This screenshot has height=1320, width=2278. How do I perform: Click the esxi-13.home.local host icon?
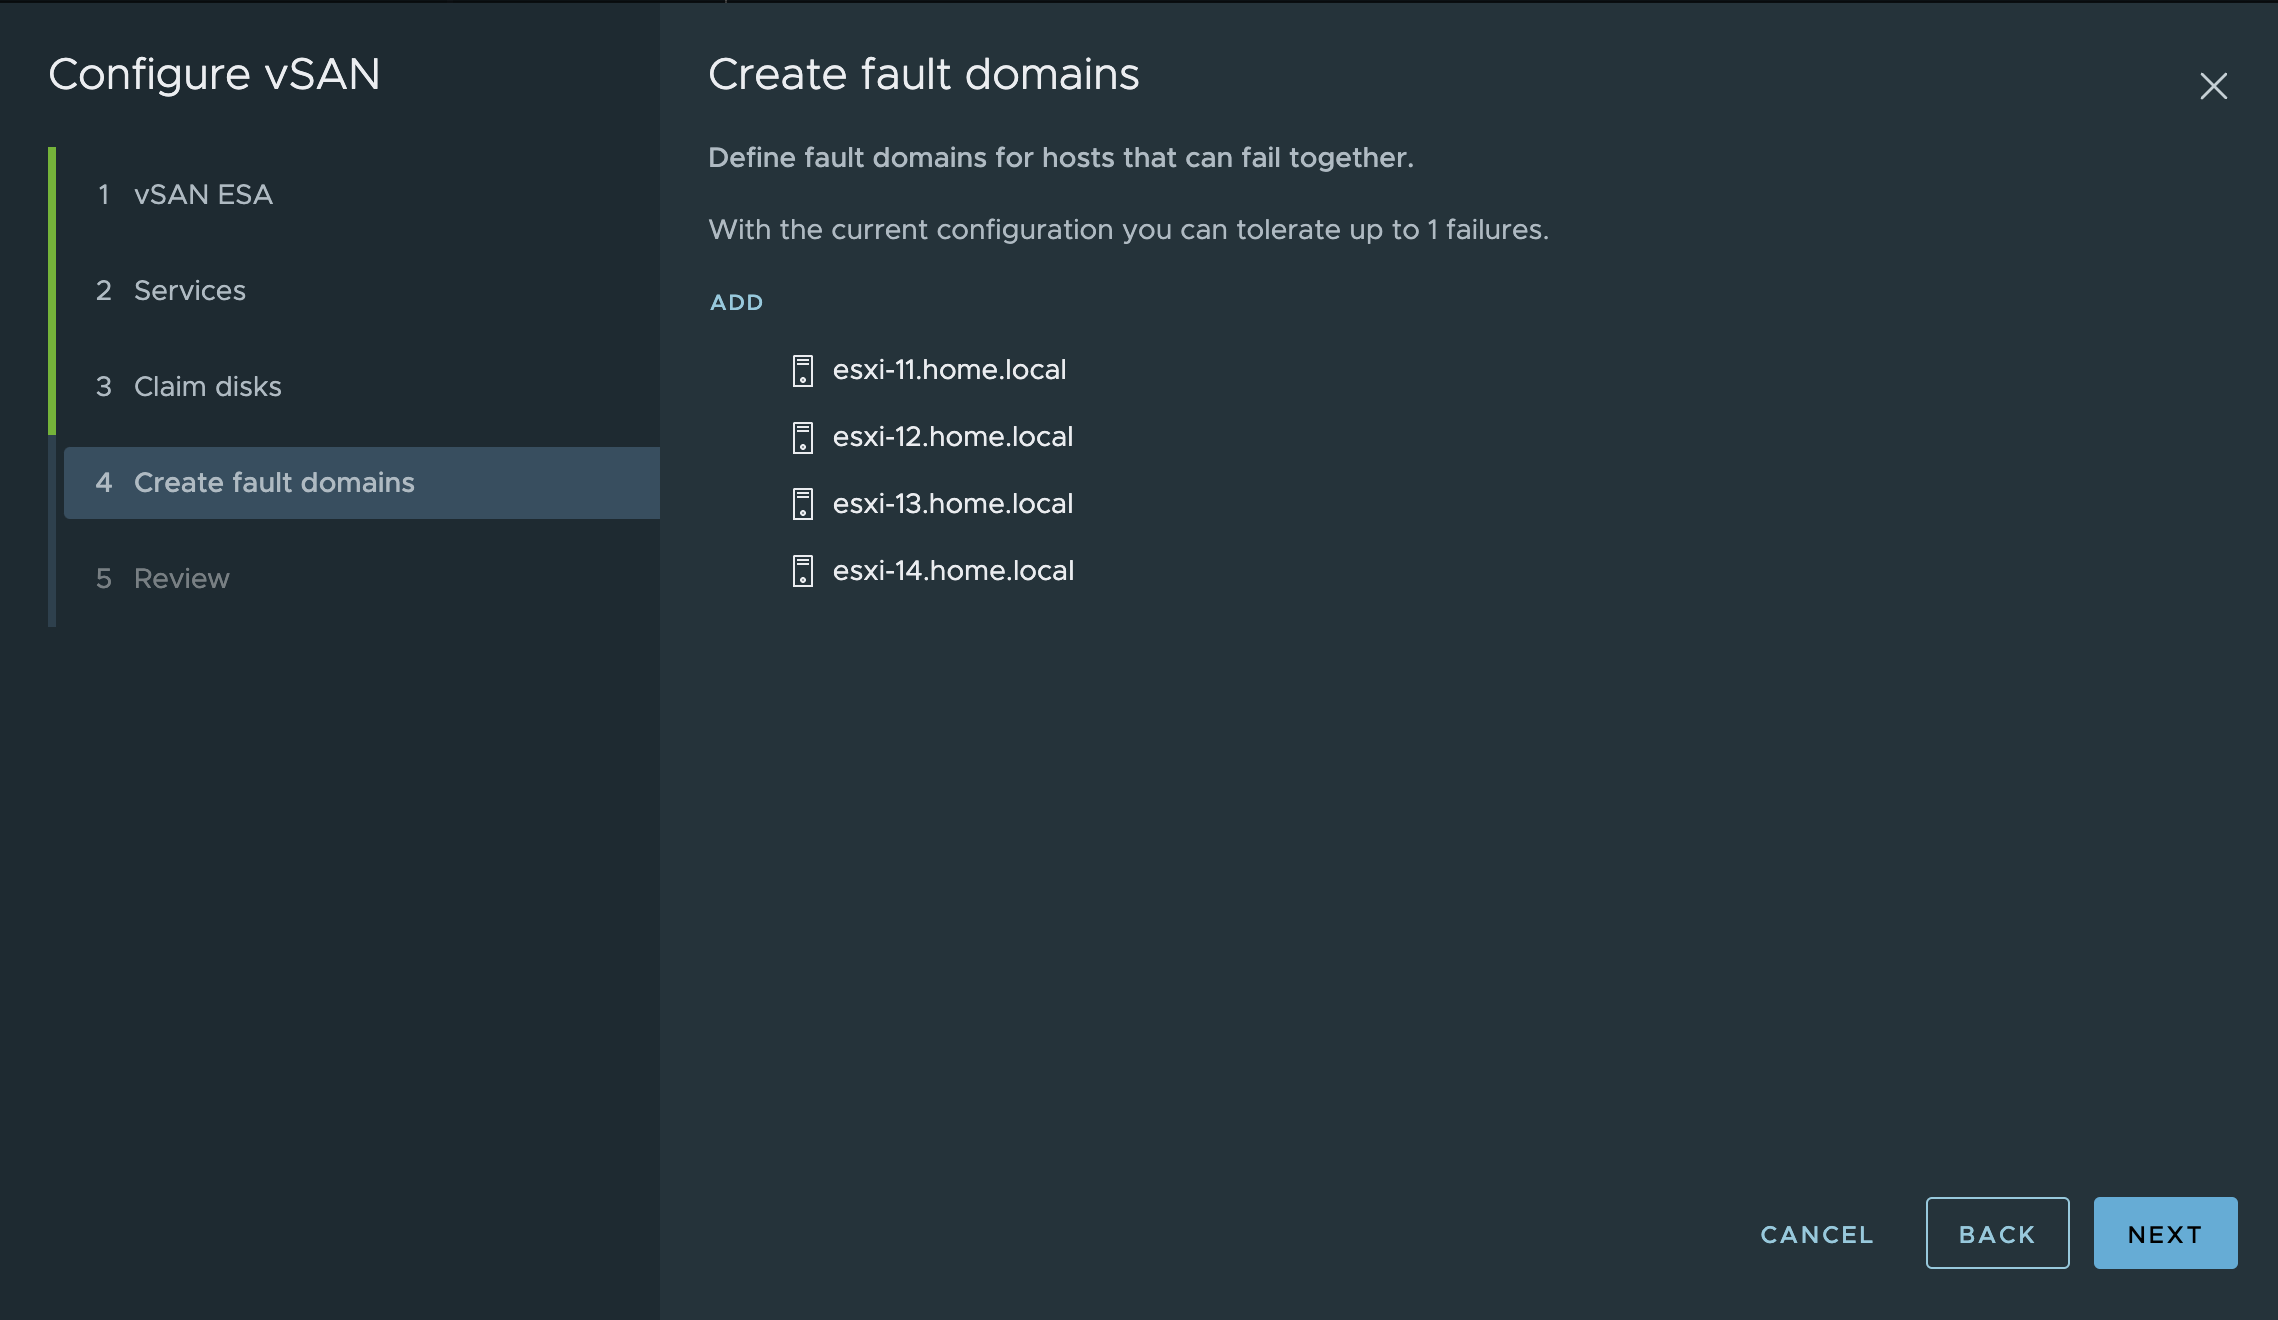pyautogui.click(x=801, y=505)
